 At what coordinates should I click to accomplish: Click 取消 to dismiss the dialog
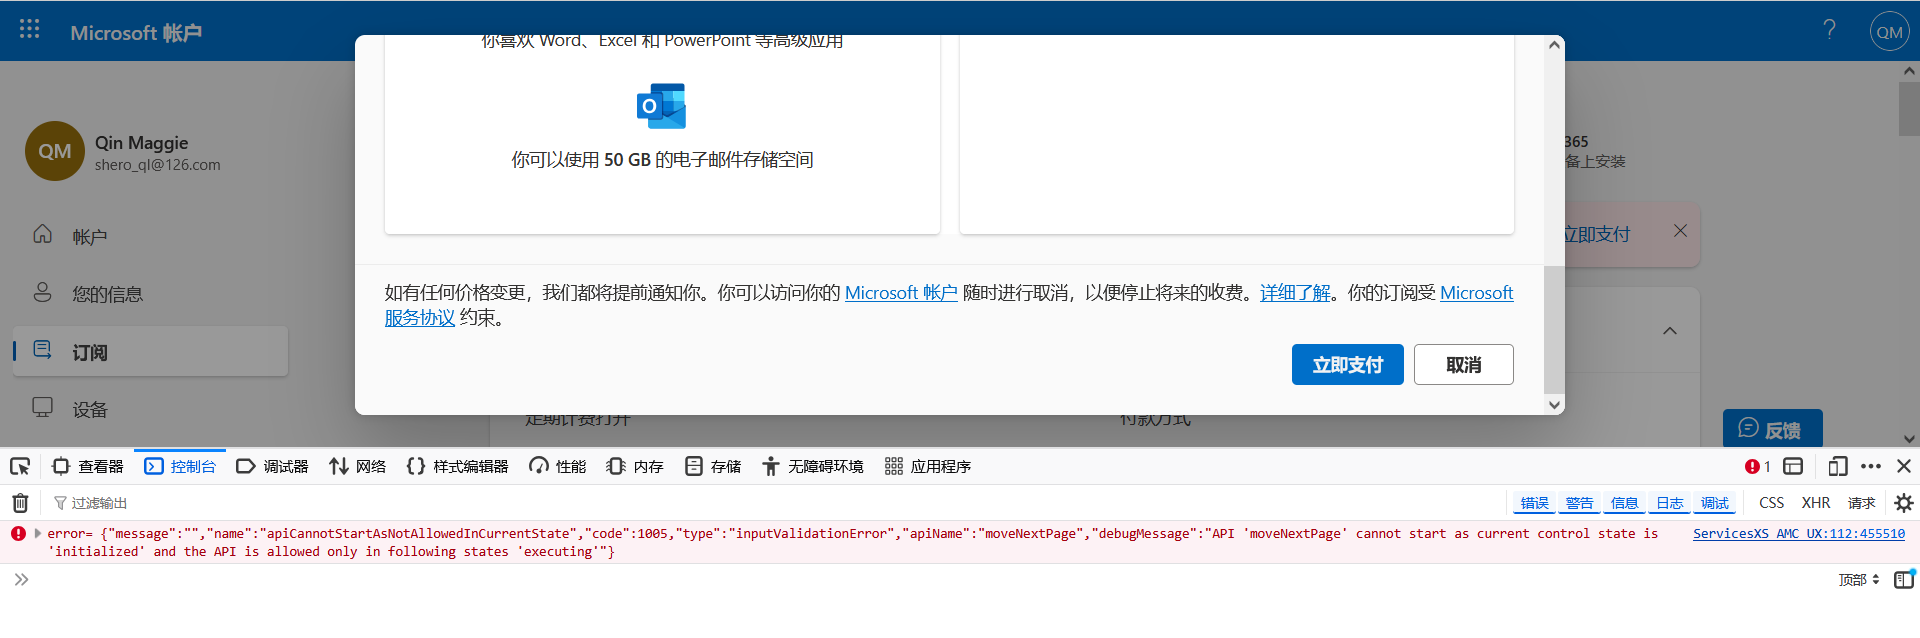1463,365
